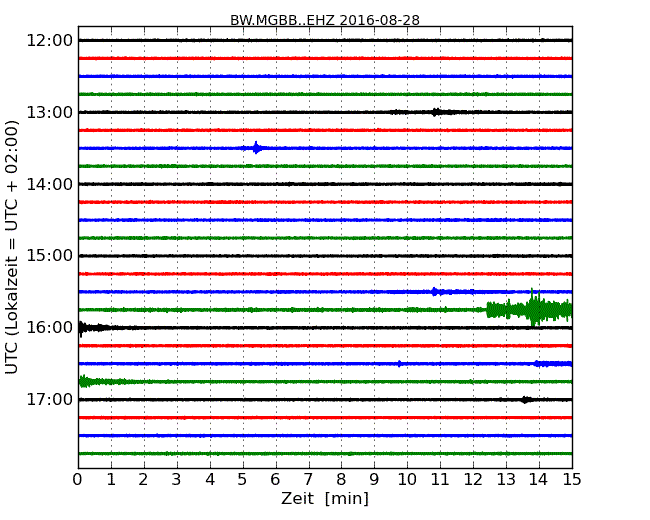Screen dimensions: 650x520
Task: Click the 10 minute tick label
Action: 407,480
